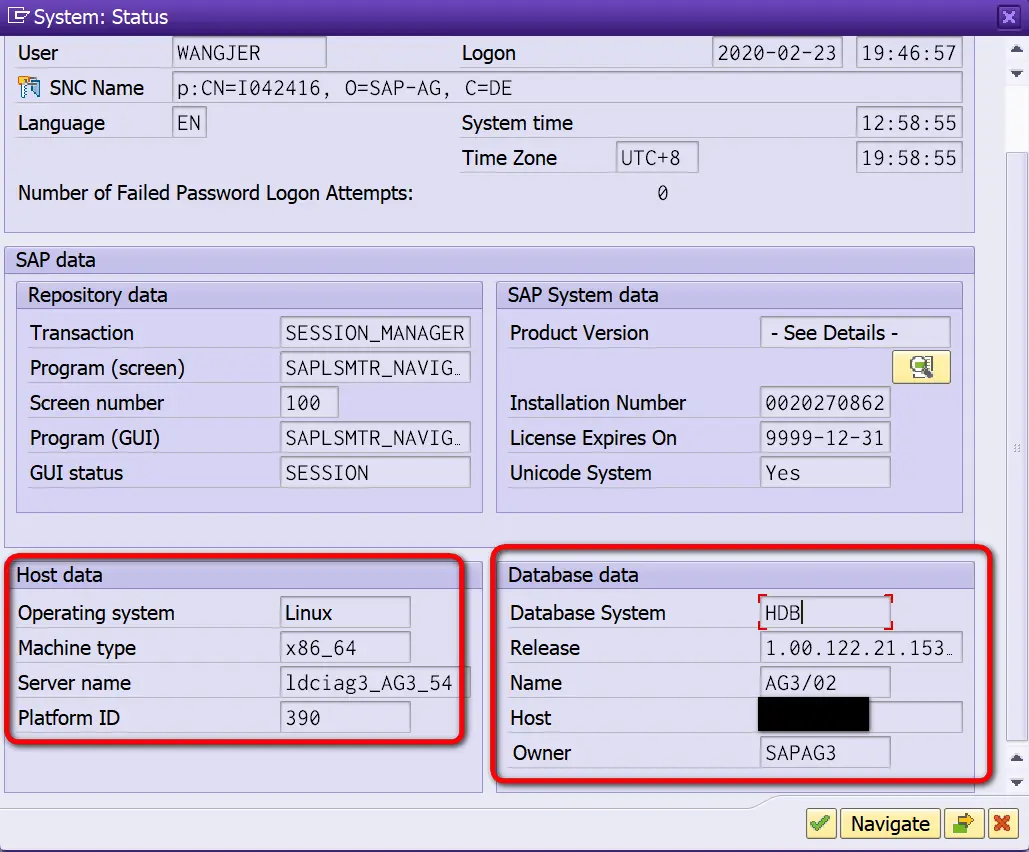Select the User field WANGJER
The image size is (1029, 852).
pyautogui.click(x=249, y=53)
